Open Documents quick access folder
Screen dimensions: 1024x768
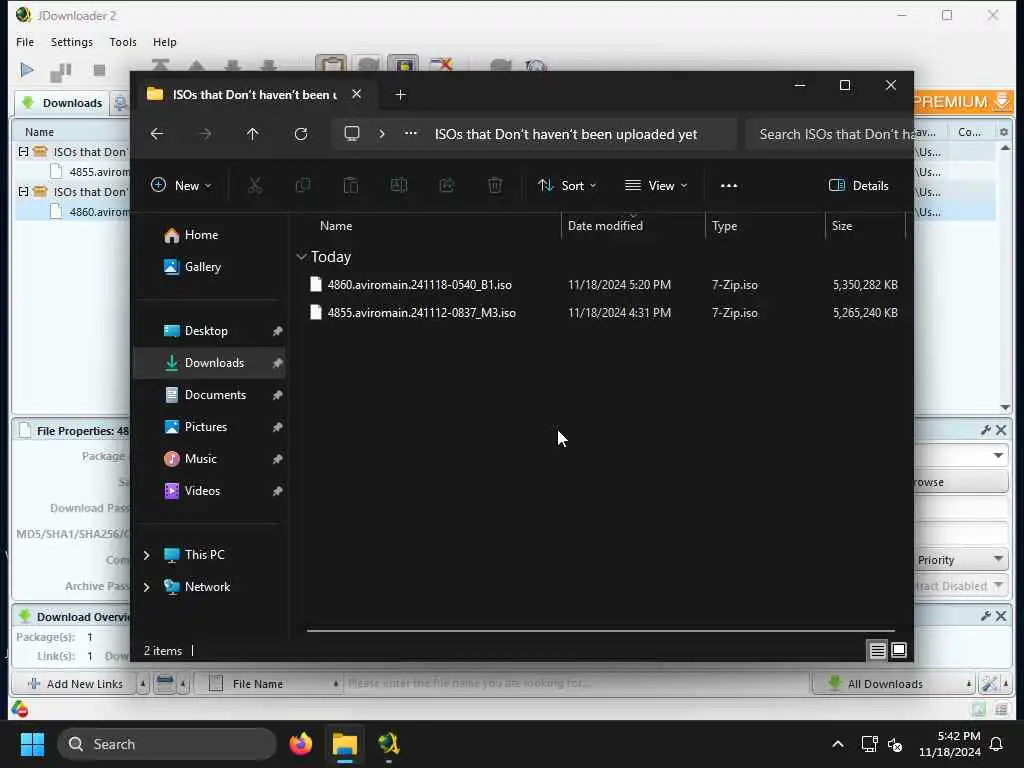click(x=205, y=395)
